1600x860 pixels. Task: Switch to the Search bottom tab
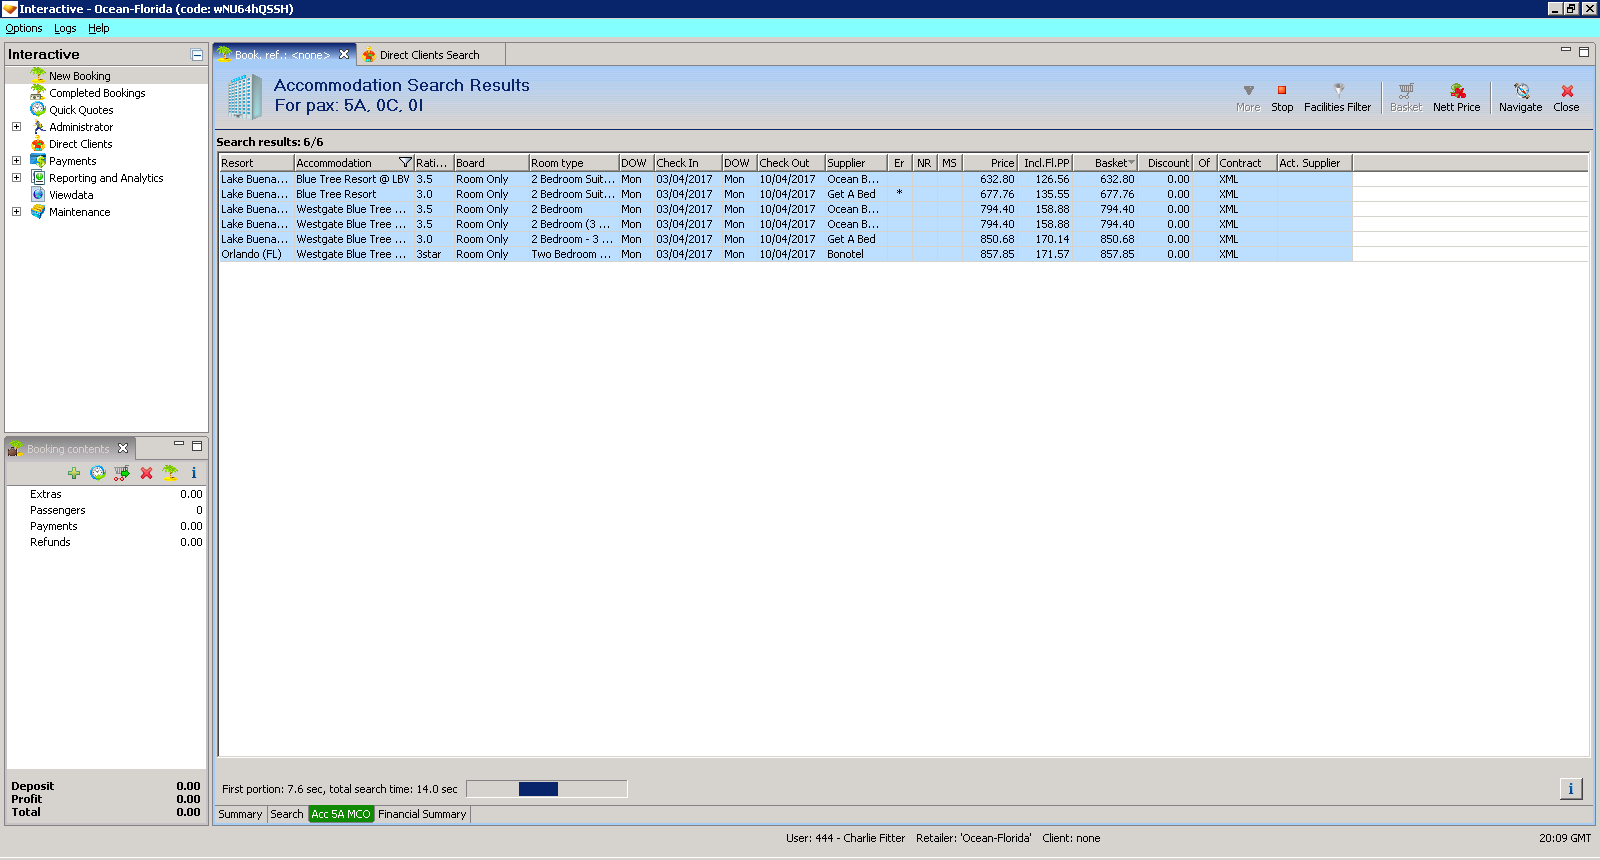point(287,814)
